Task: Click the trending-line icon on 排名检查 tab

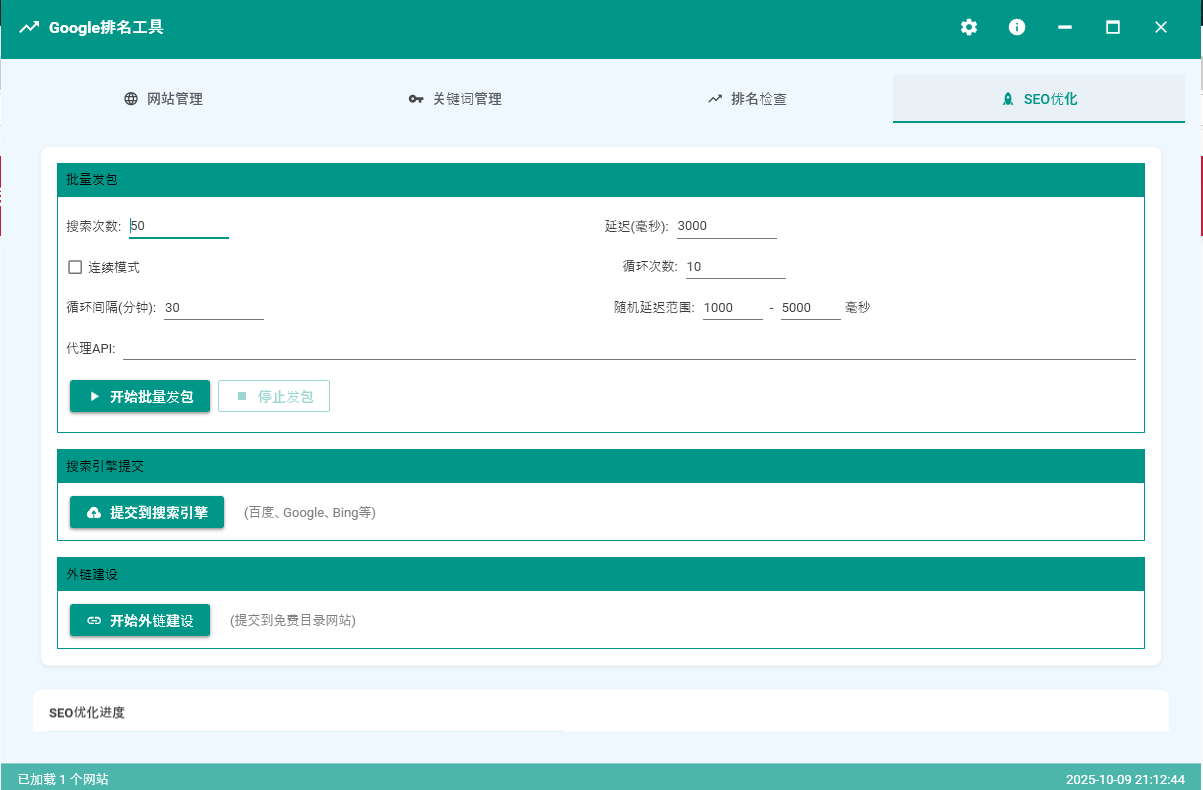Action: [714, 99]
